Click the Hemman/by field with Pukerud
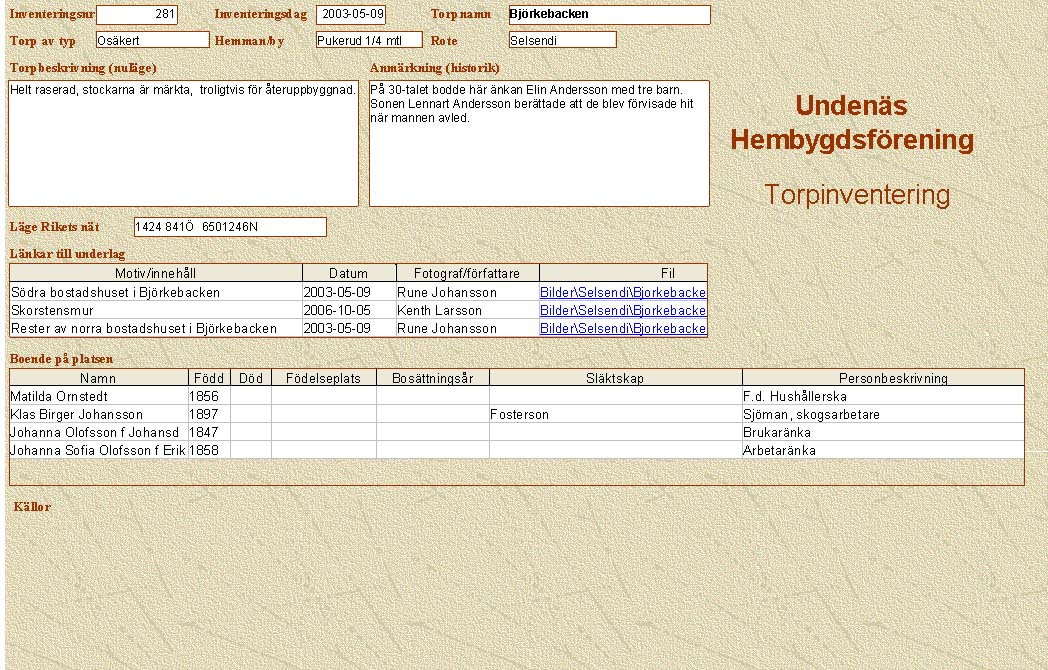 coord(369,40)
